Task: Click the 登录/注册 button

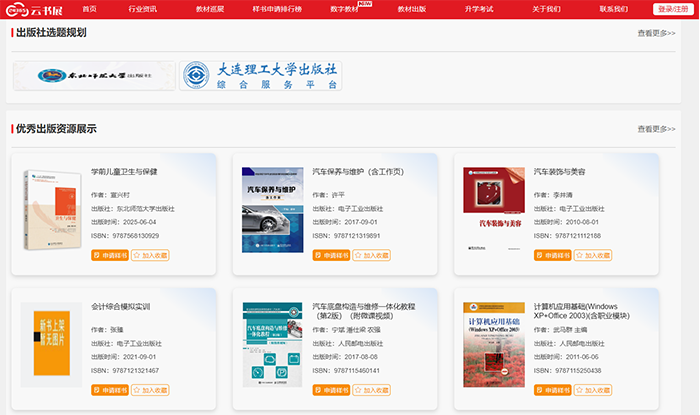Action: coord(675,9)
